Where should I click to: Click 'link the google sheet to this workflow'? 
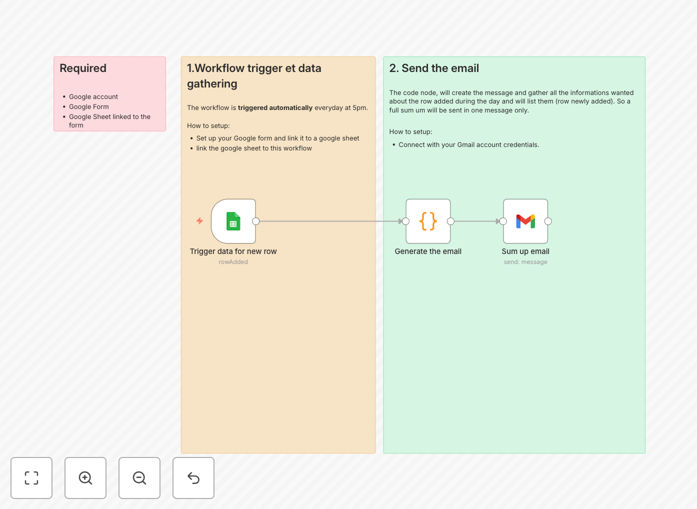[x=254, y=148]
